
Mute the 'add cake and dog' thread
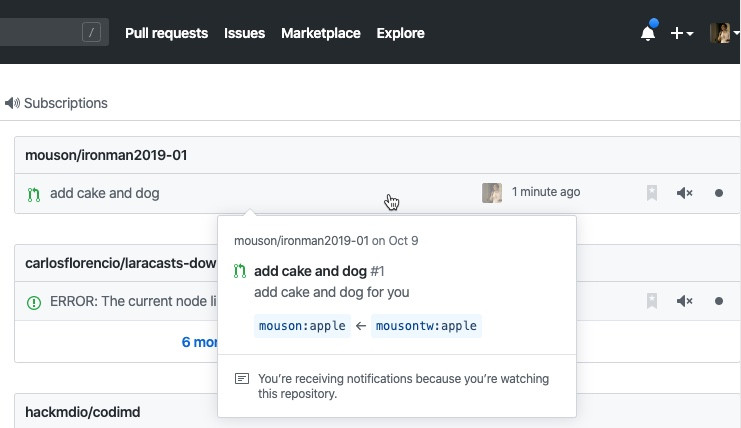click(x=685, y=193)
